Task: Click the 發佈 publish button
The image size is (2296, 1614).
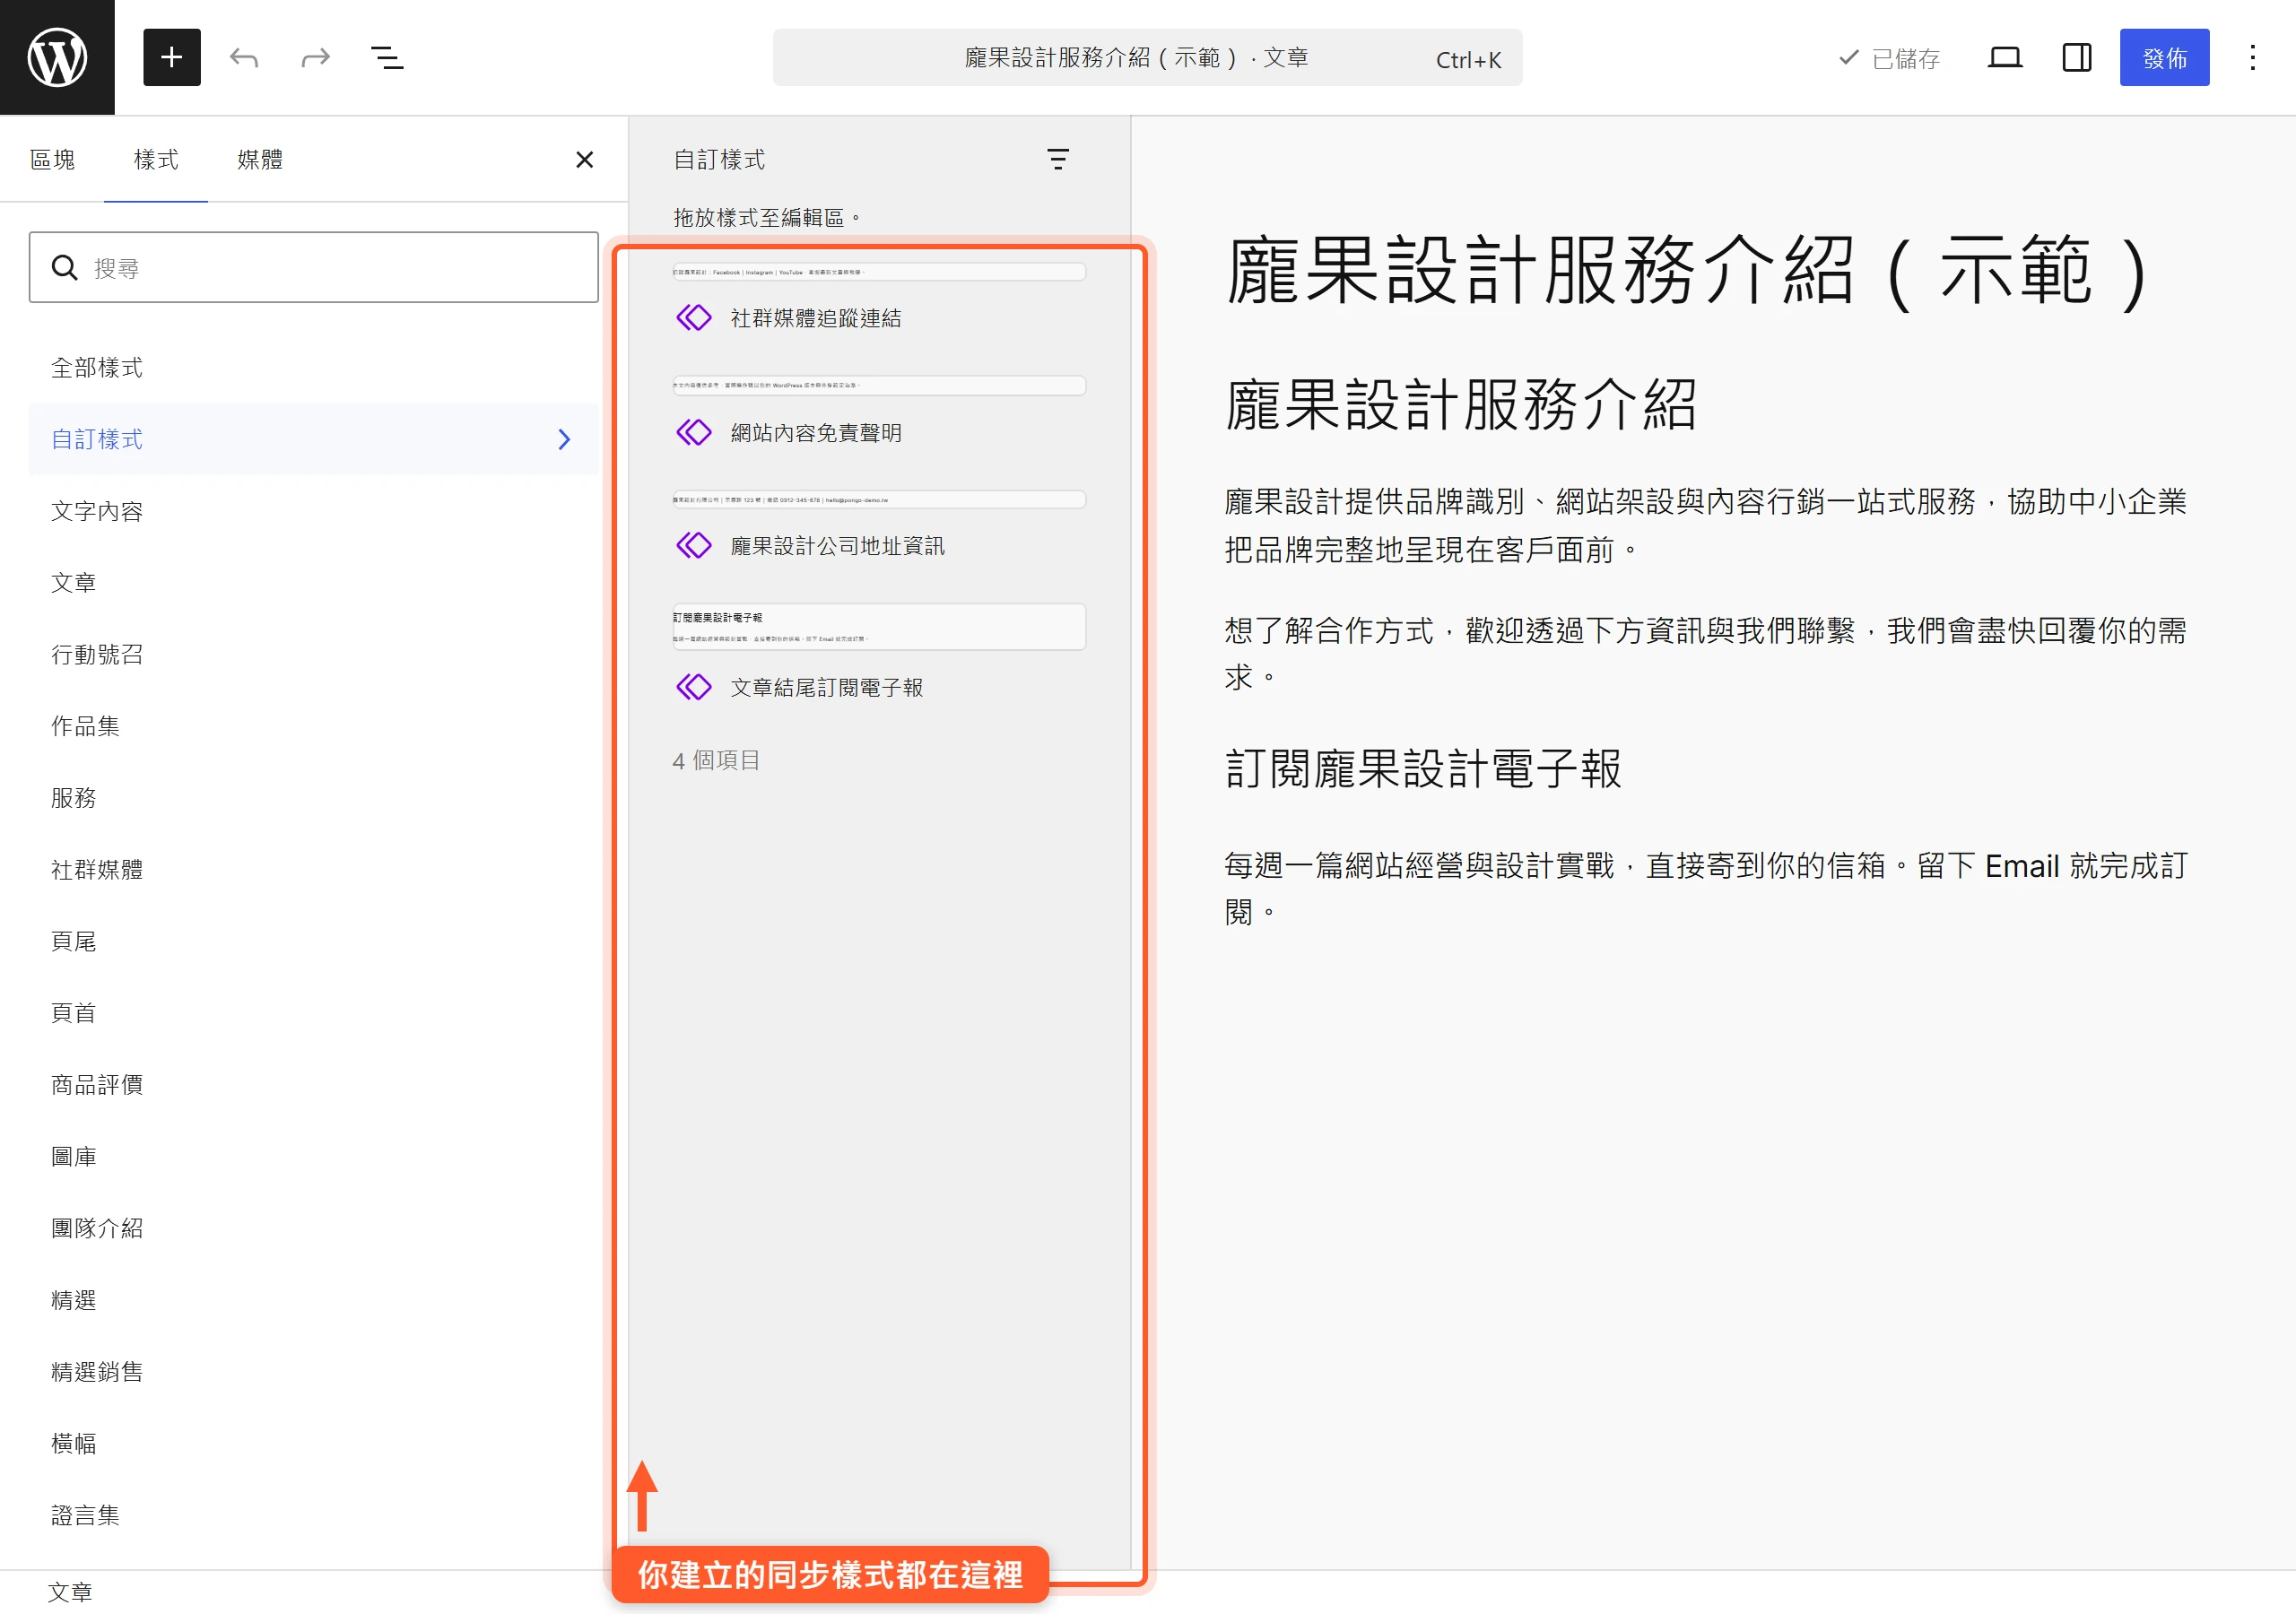Action: pyautogui.click(x=2164, y=58)
